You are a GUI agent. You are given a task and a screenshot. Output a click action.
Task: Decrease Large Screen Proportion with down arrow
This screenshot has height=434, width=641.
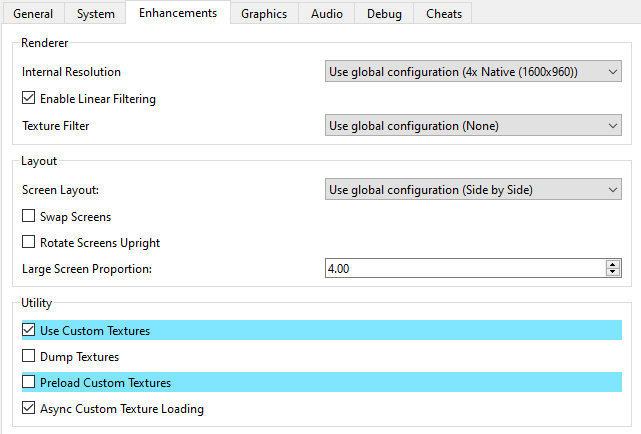[612, 272]
